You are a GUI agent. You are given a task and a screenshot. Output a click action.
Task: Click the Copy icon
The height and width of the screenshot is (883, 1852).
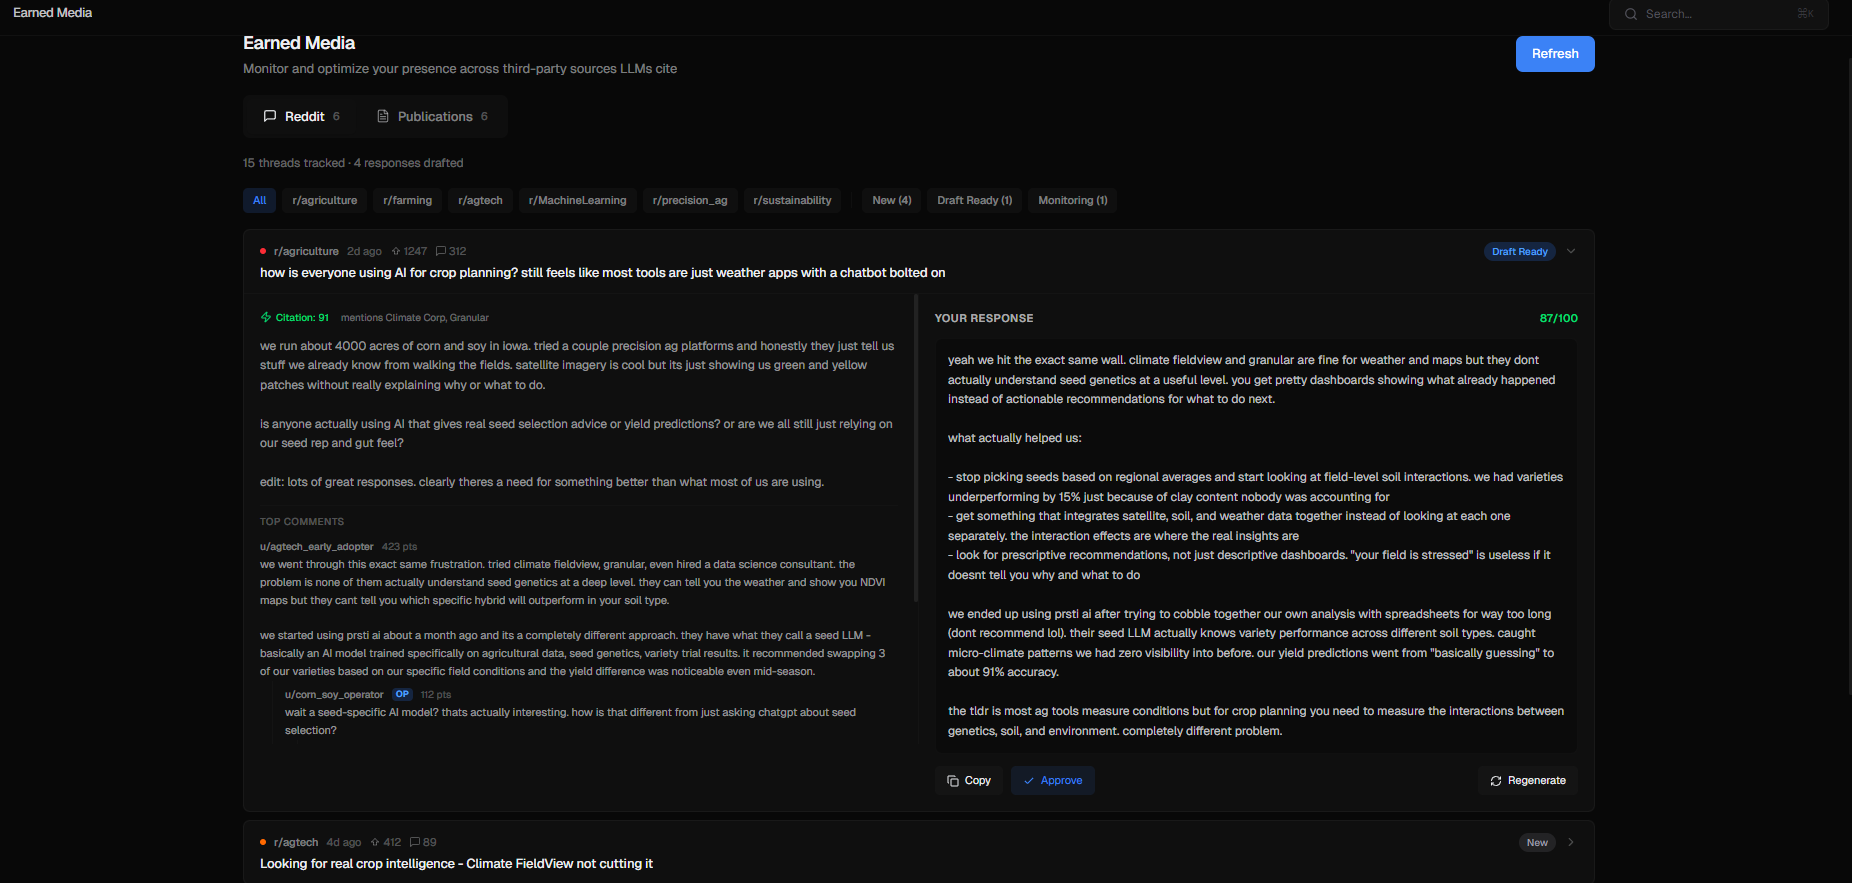tap(953, 781)
